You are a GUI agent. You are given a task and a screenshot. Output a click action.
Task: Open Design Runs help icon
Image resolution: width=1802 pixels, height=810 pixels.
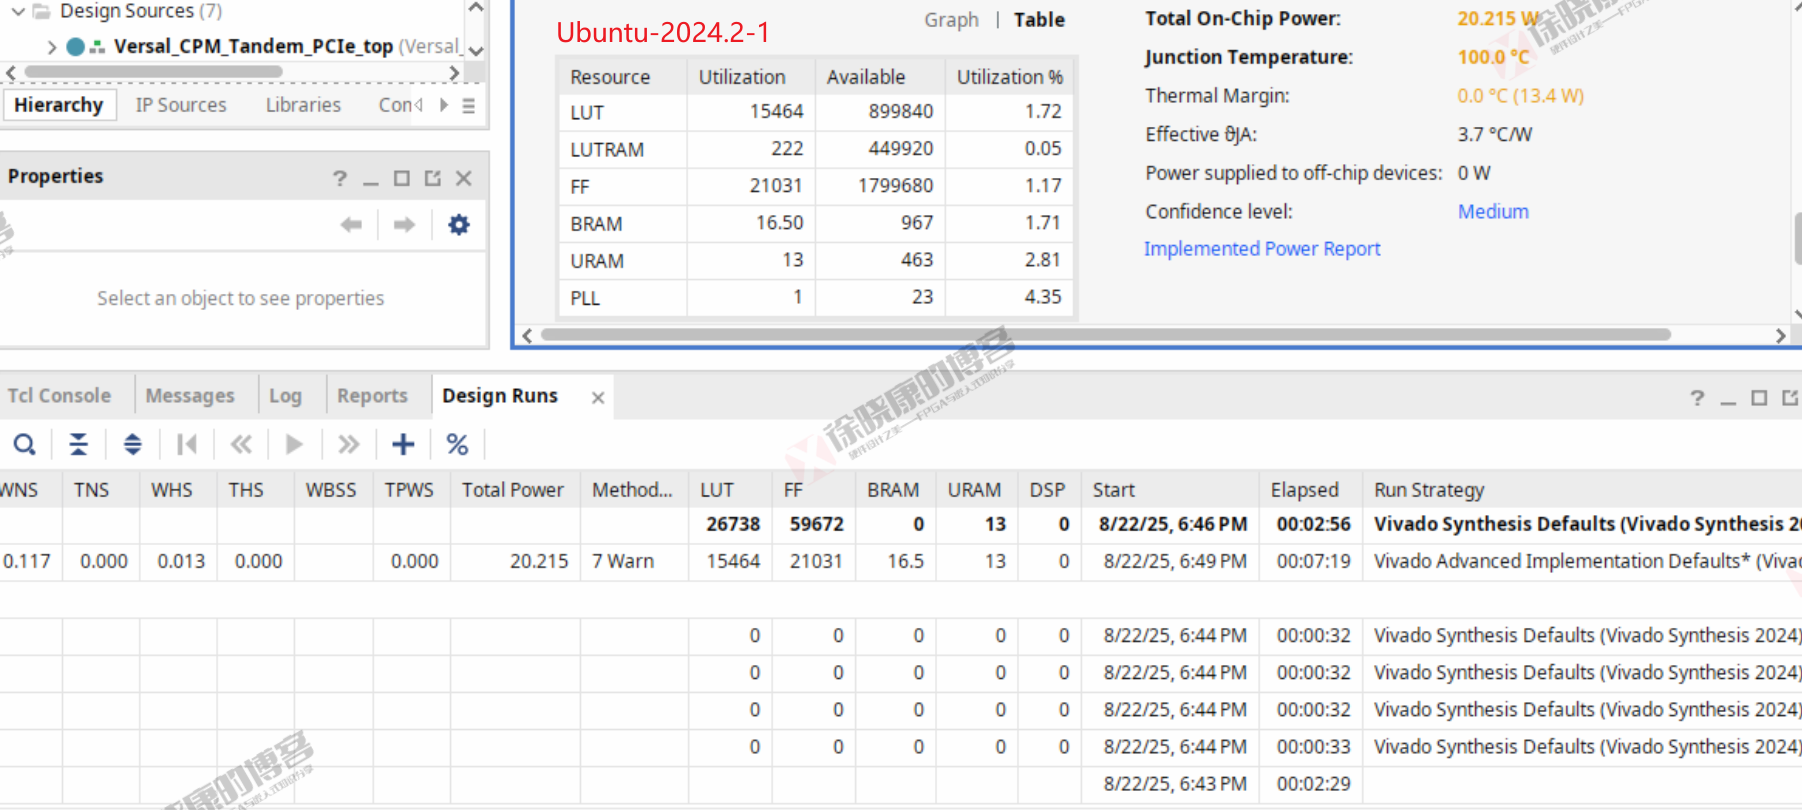click(1697, 398)
